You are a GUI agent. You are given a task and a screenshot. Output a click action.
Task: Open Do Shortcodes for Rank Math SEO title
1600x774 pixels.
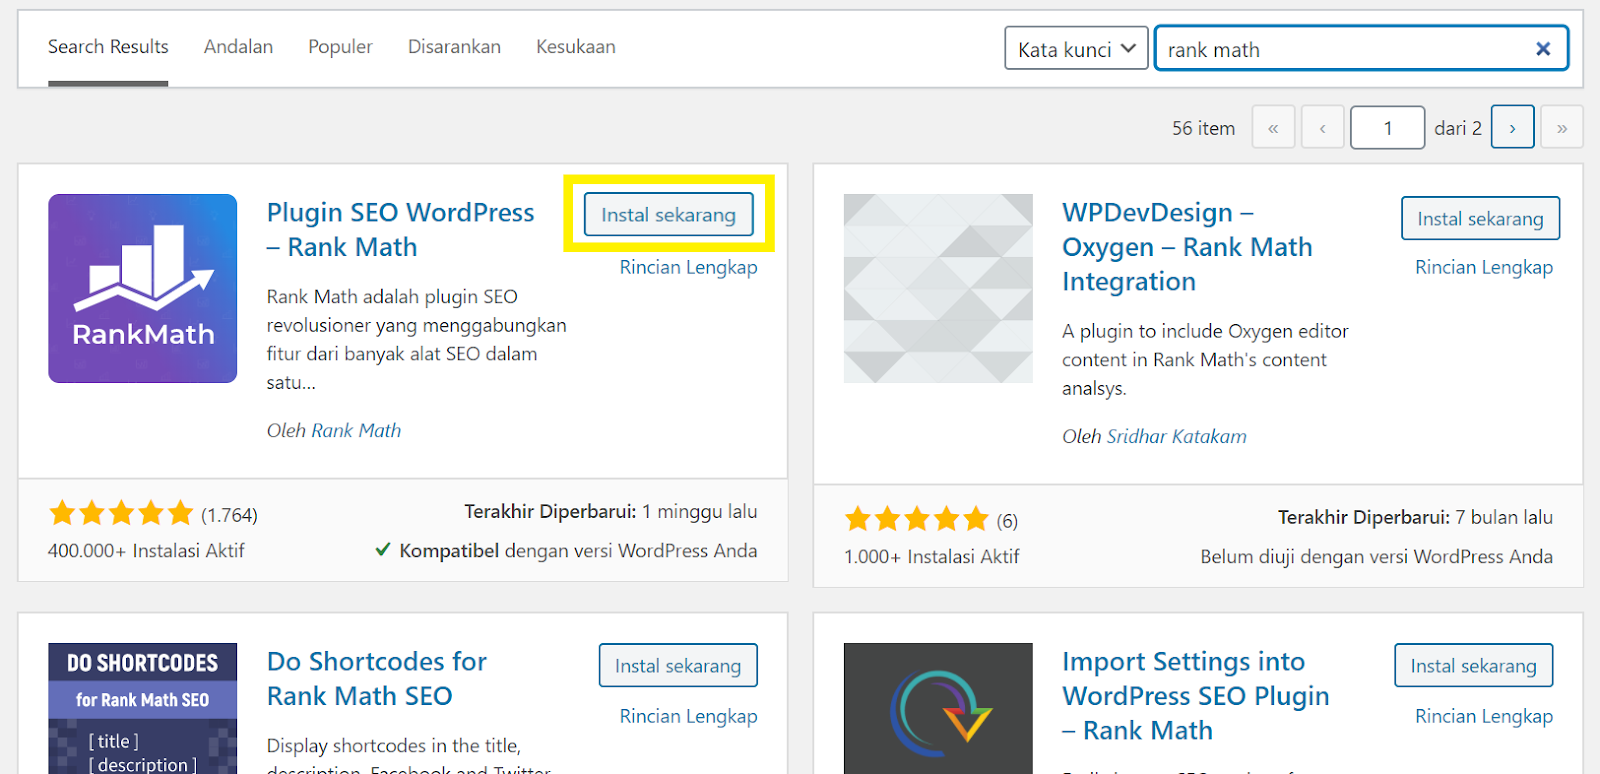(x=376, y=679)
